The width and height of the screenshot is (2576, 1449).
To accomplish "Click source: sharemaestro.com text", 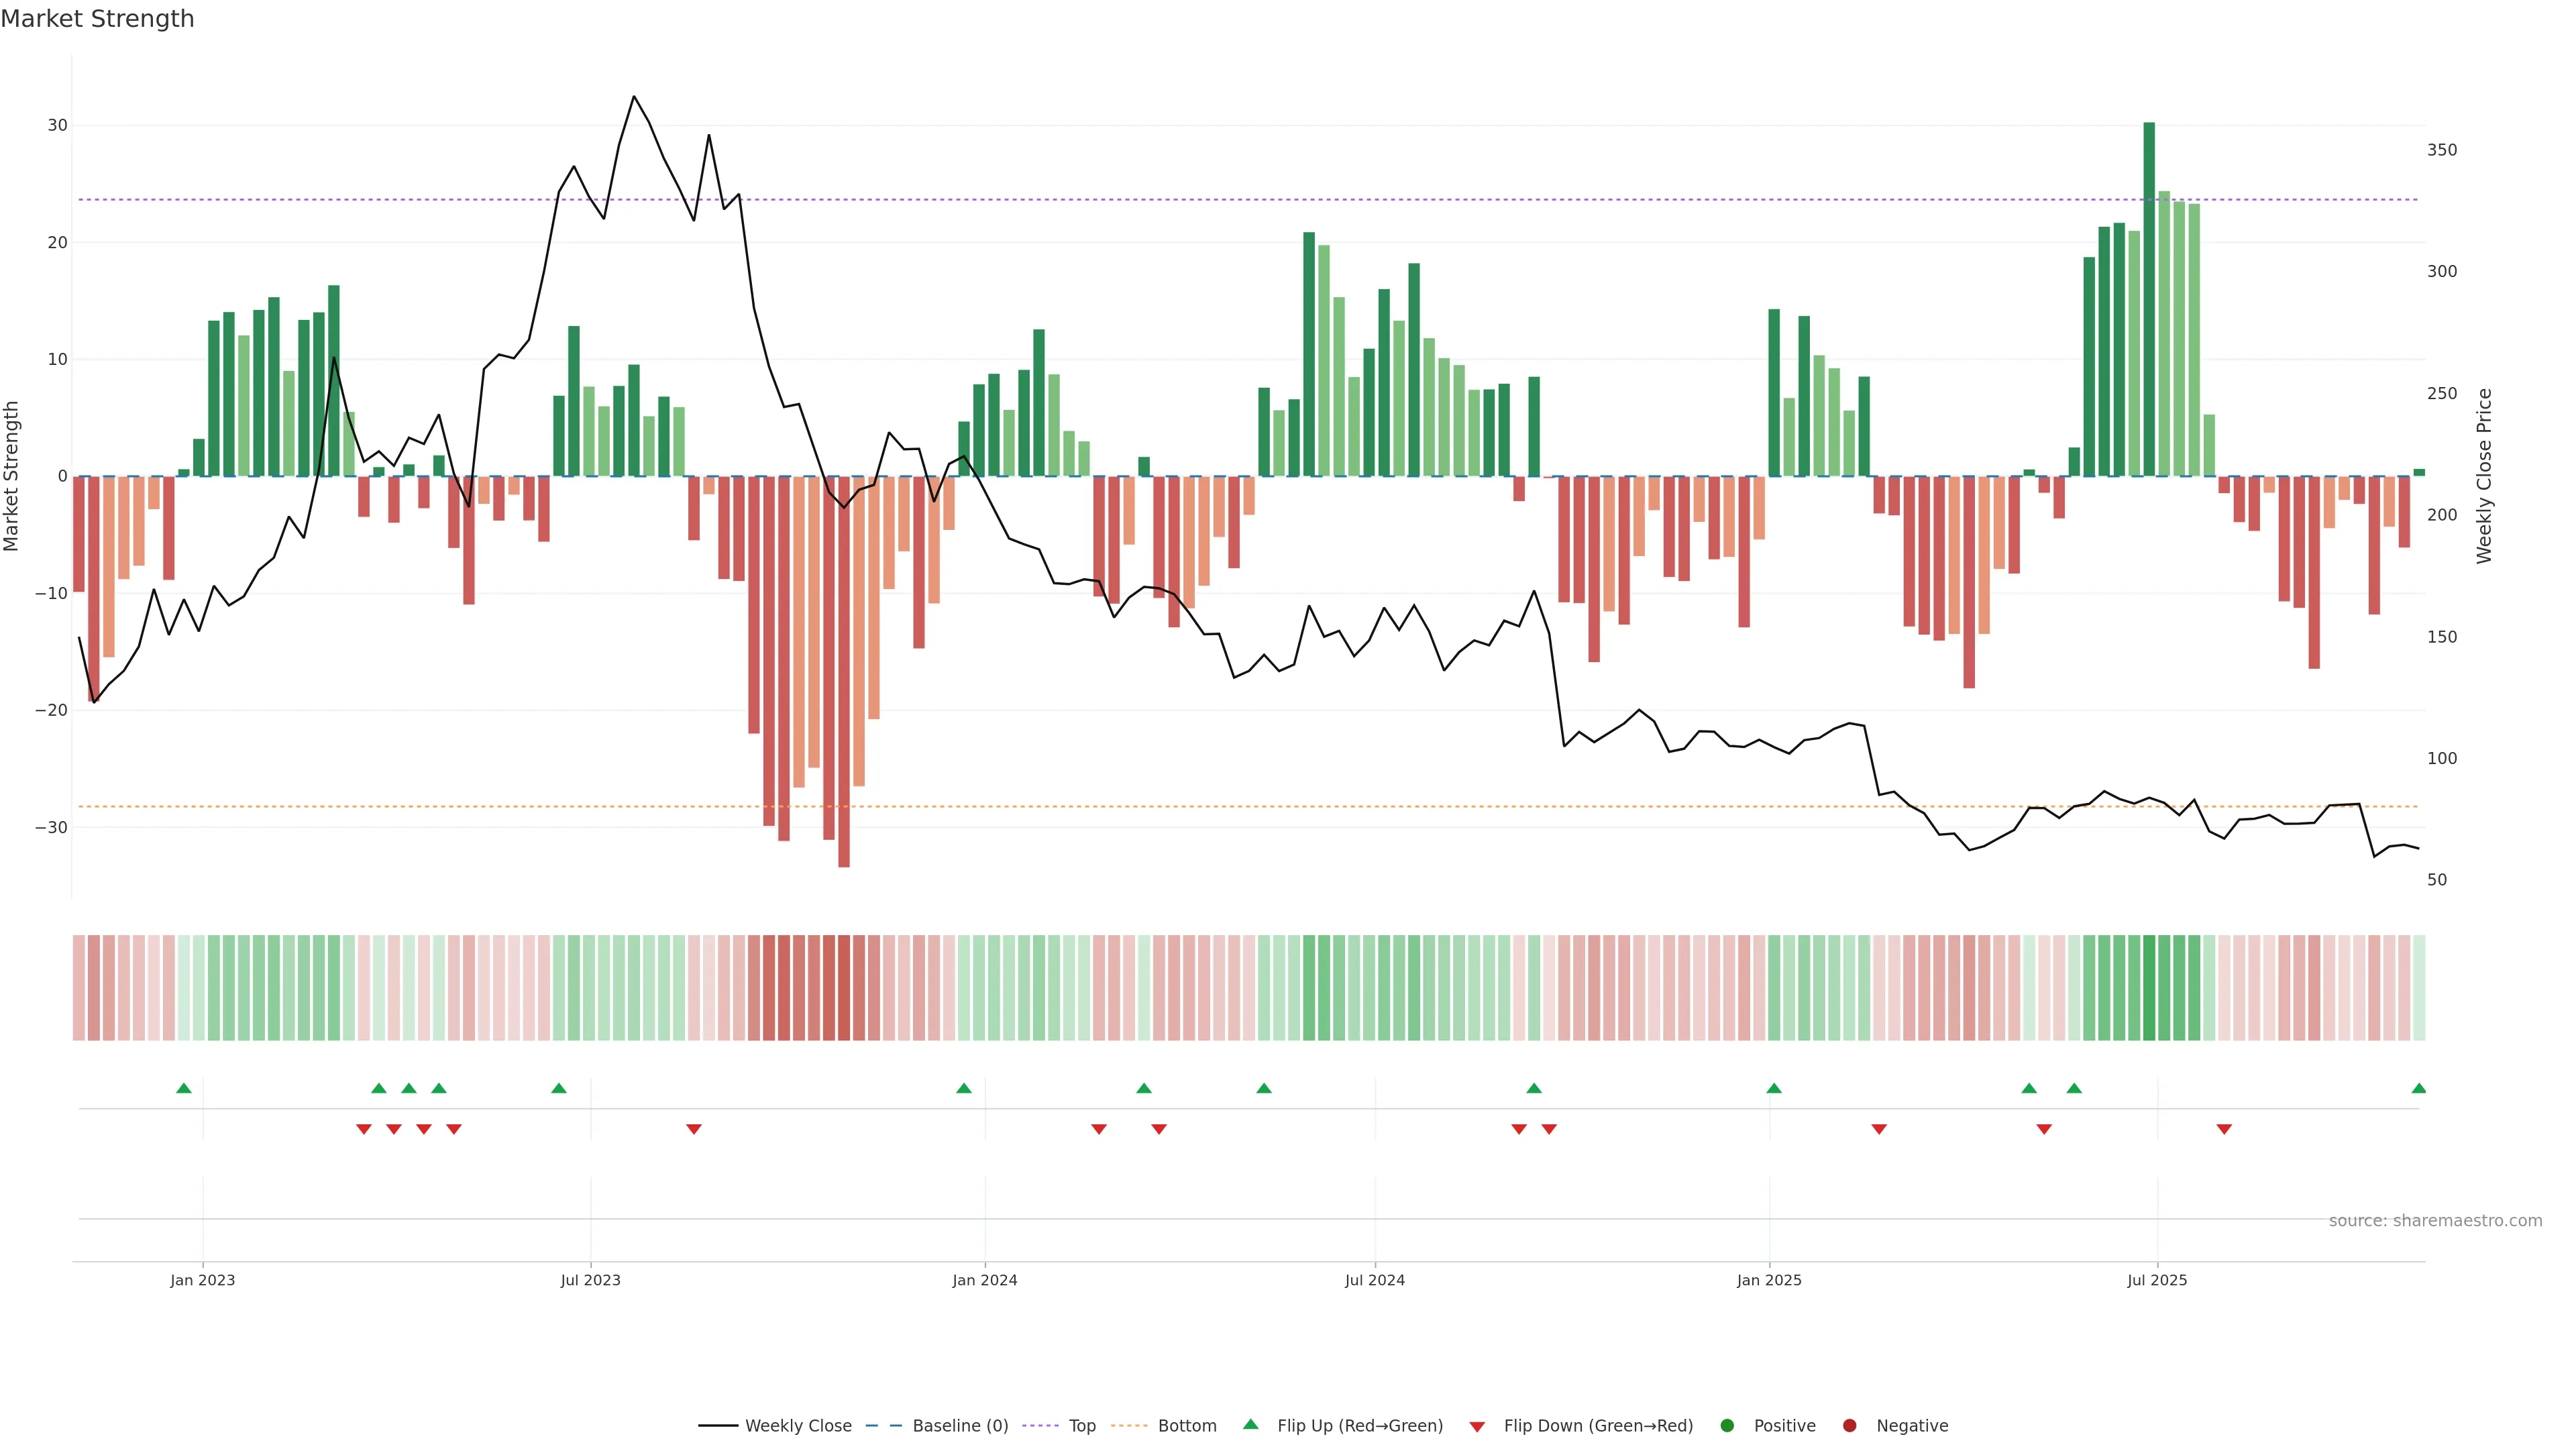I will tap(2435, 1220).
